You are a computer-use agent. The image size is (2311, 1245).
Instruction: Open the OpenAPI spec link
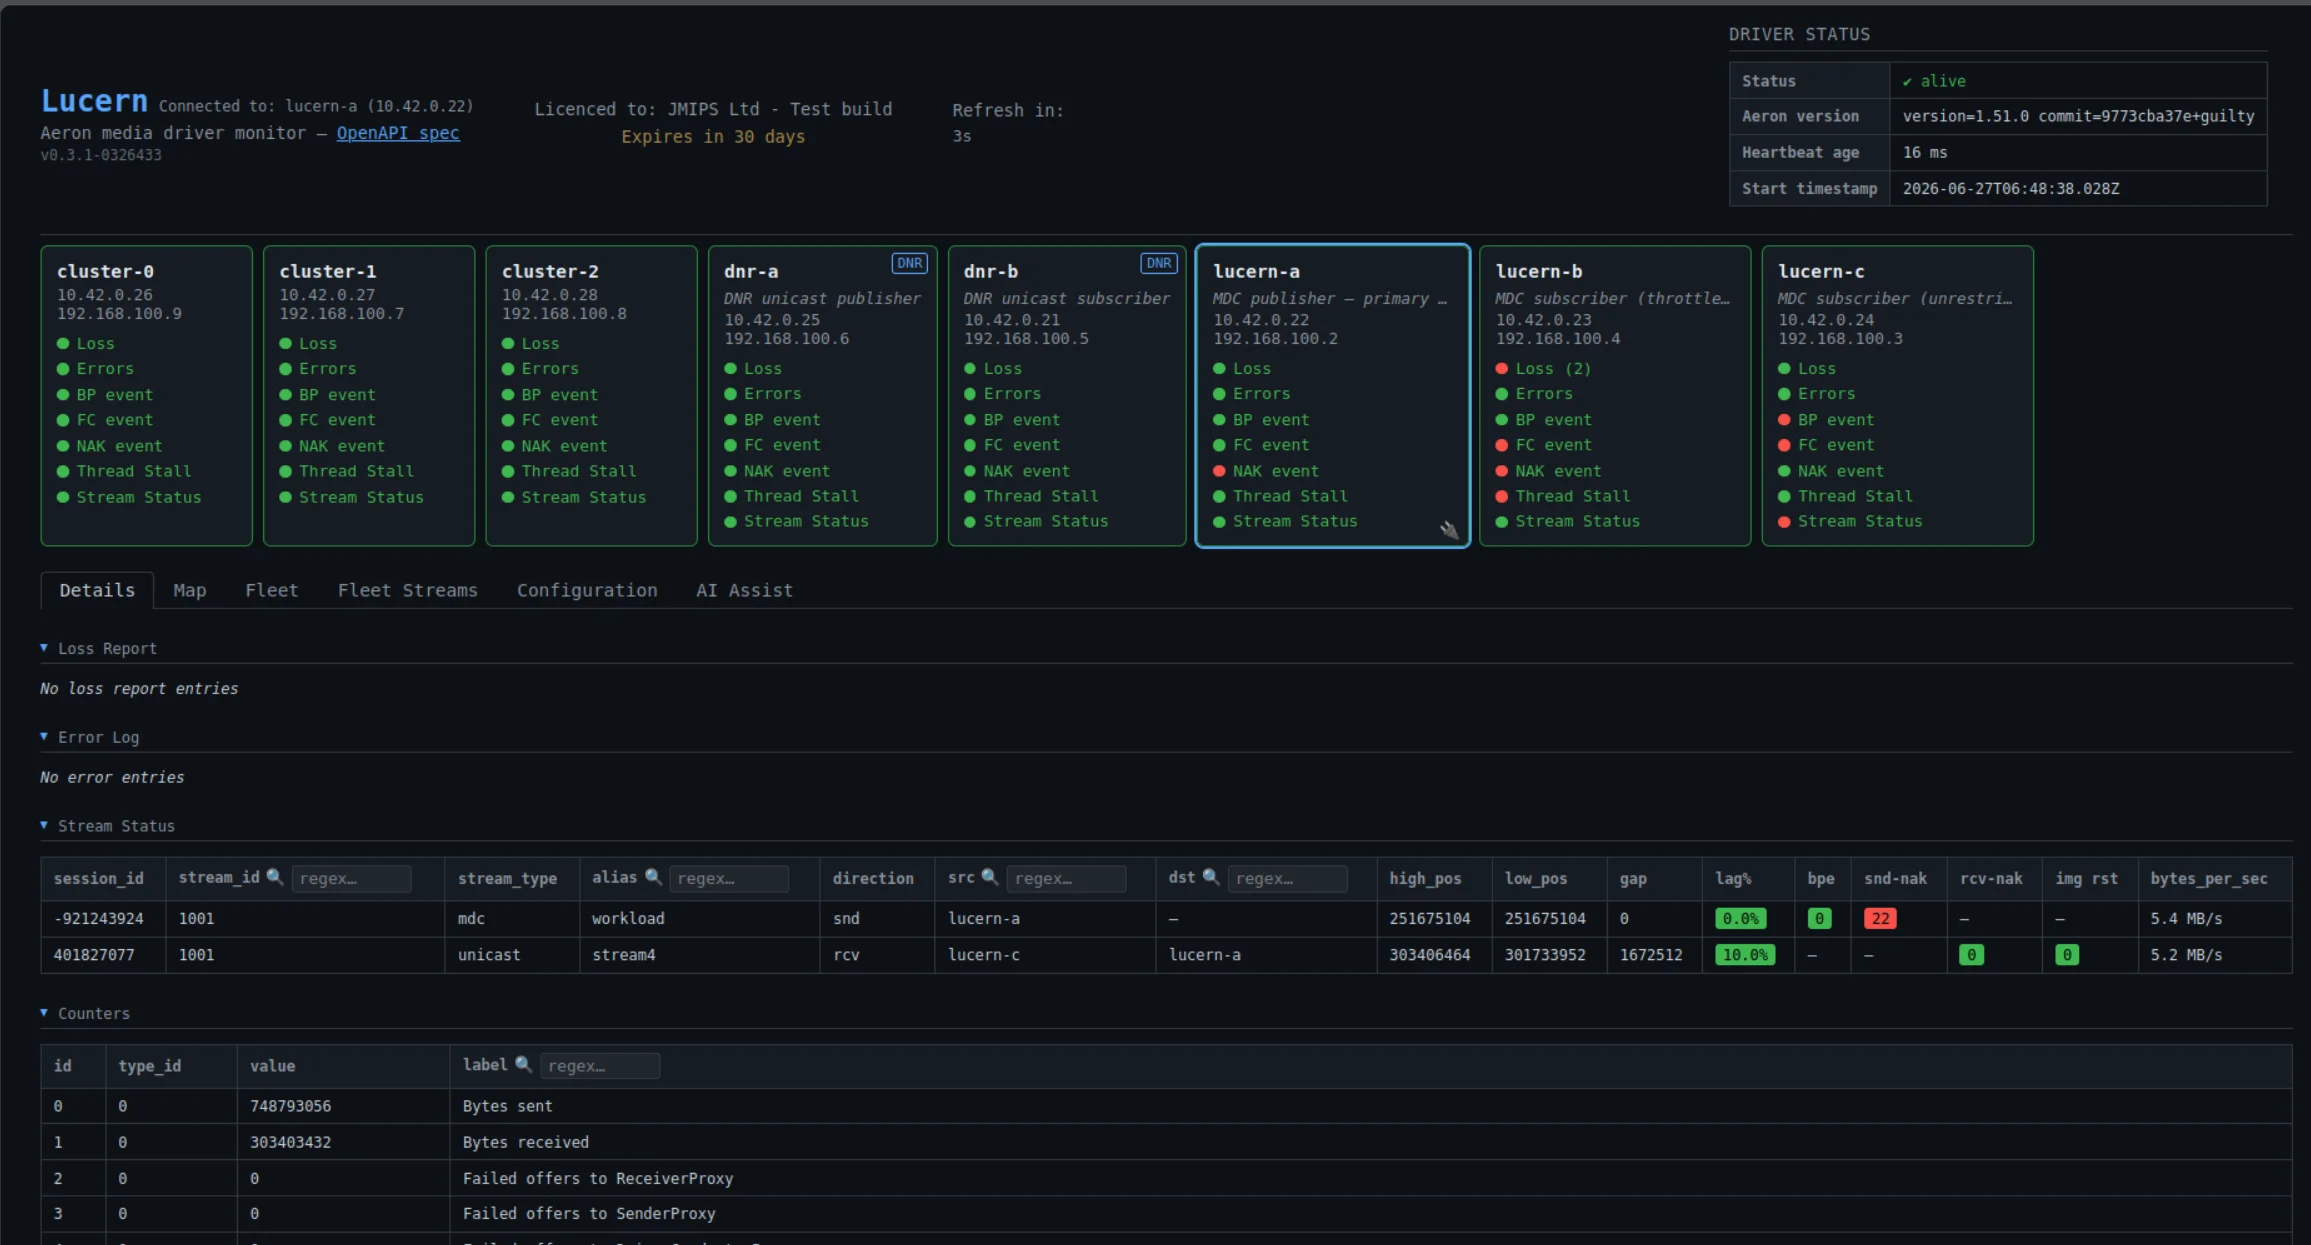[398, 133]
